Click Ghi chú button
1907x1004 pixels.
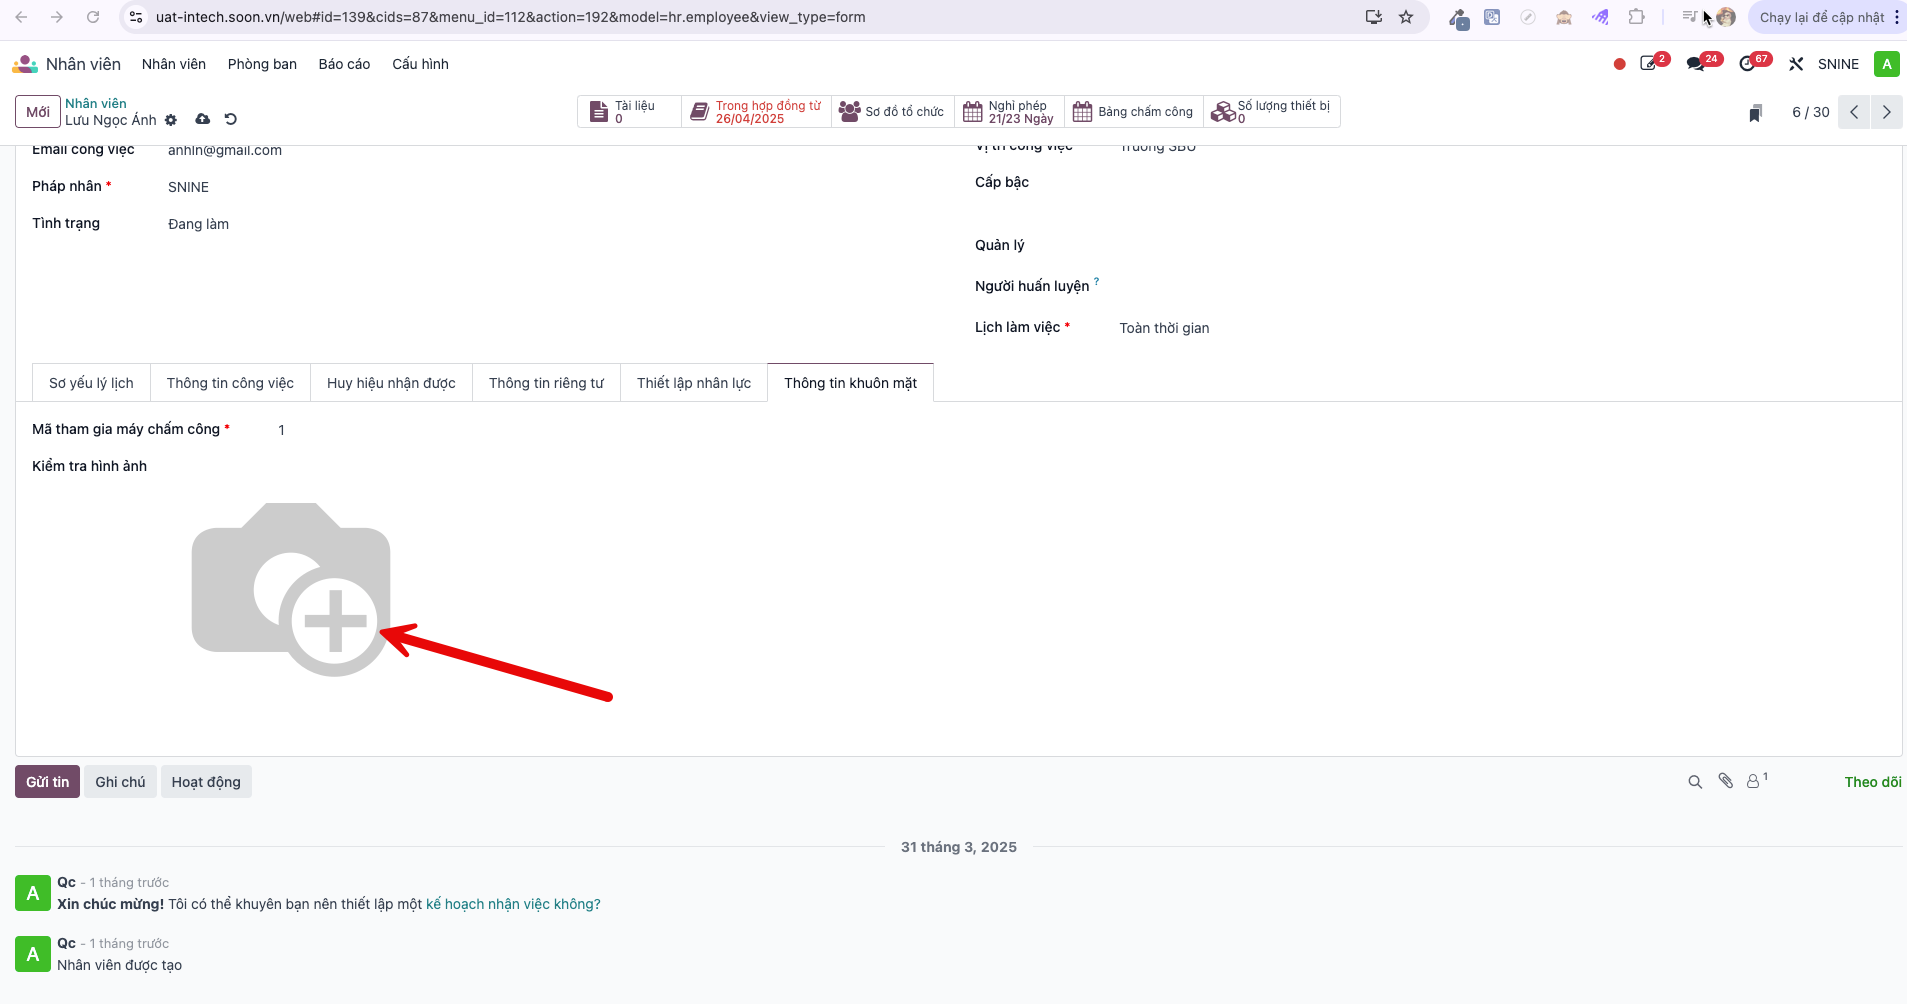coord(120,782)
